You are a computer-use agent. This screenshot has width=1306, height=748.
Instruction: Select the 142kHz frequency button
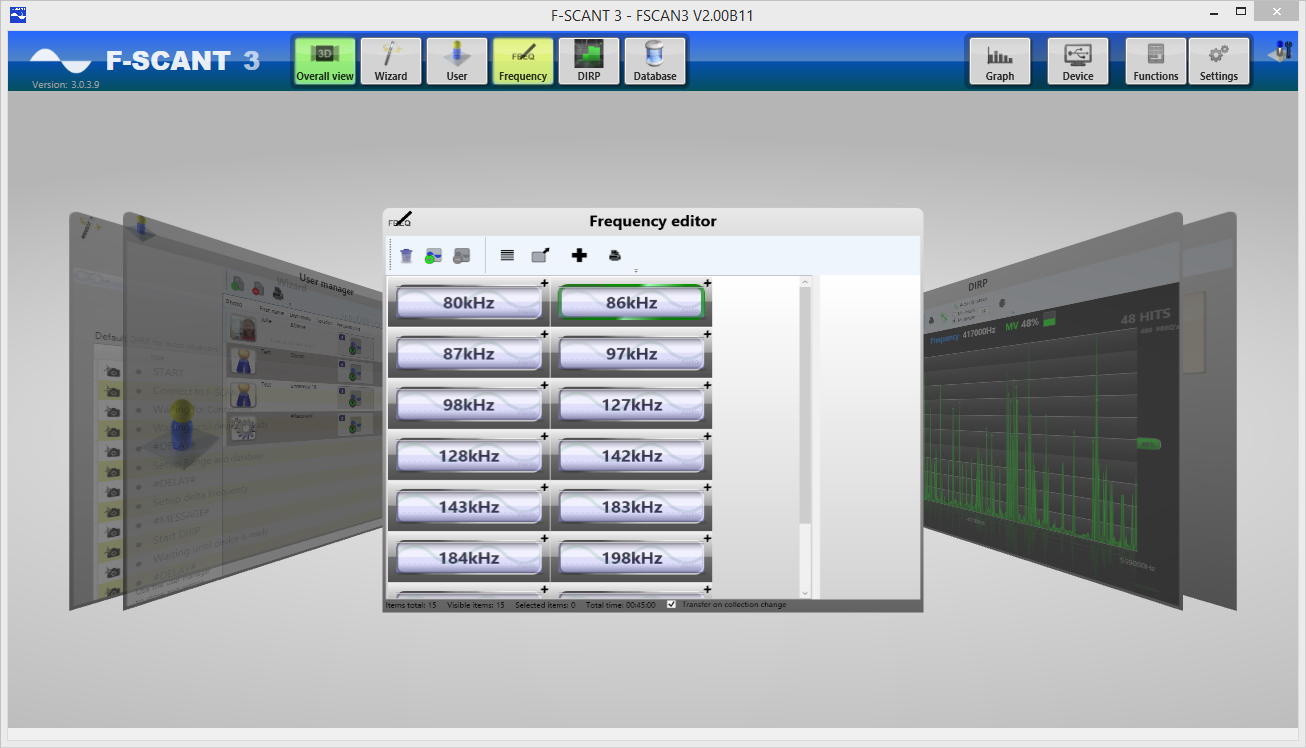coord(632,455)
